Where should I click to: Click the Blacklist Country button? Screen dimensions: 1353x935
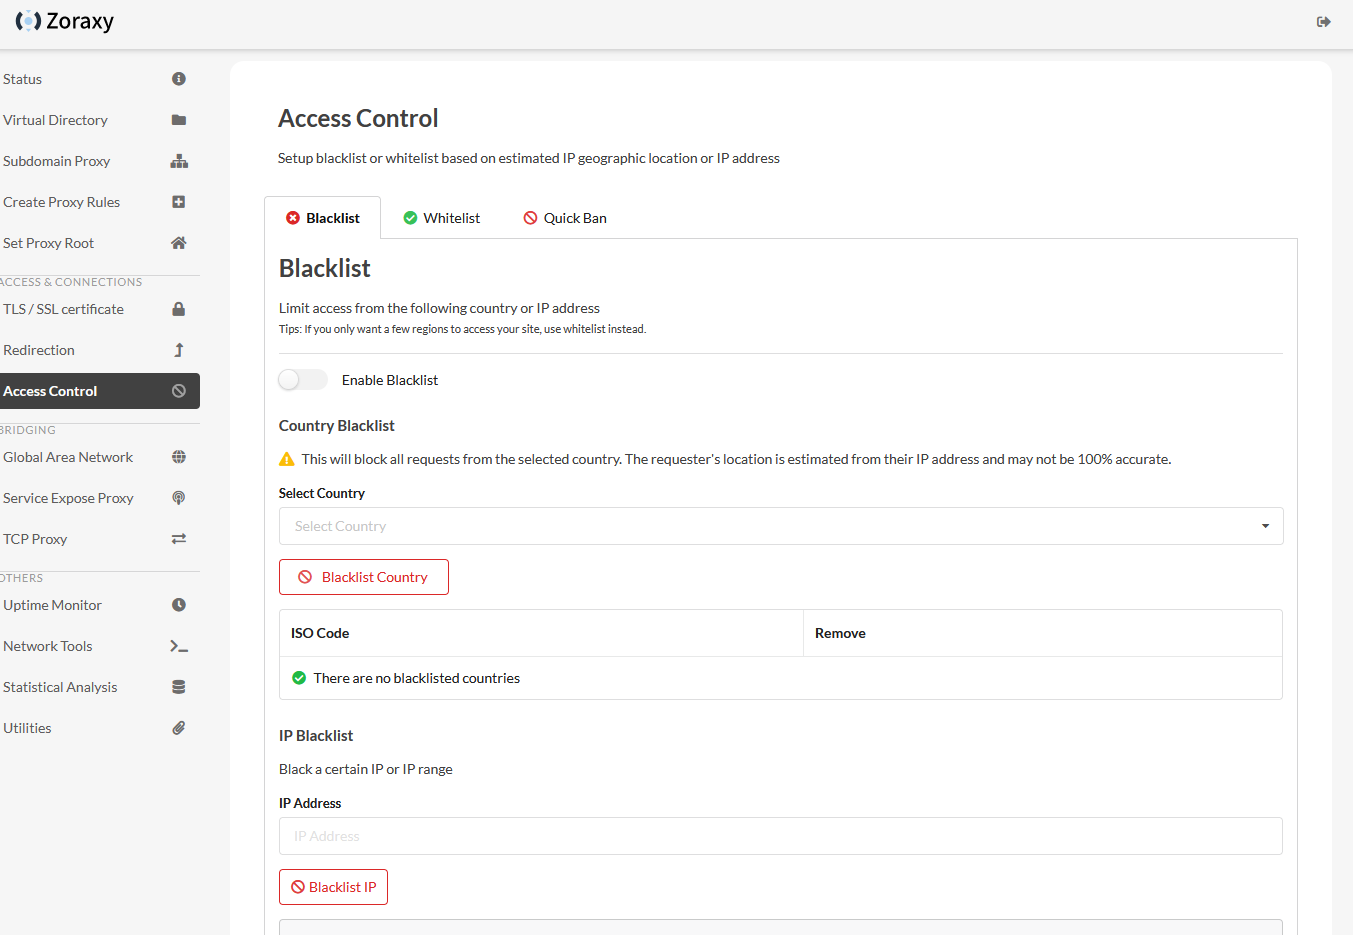click(364, 577)
